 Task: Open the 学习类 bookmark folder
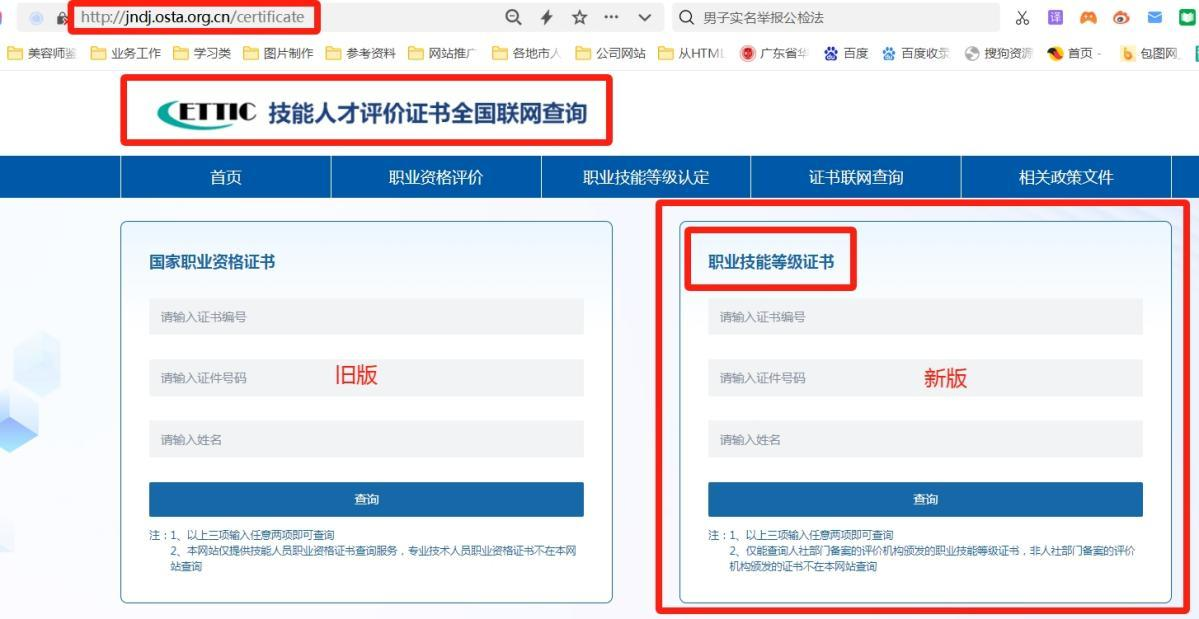(202, 53)
